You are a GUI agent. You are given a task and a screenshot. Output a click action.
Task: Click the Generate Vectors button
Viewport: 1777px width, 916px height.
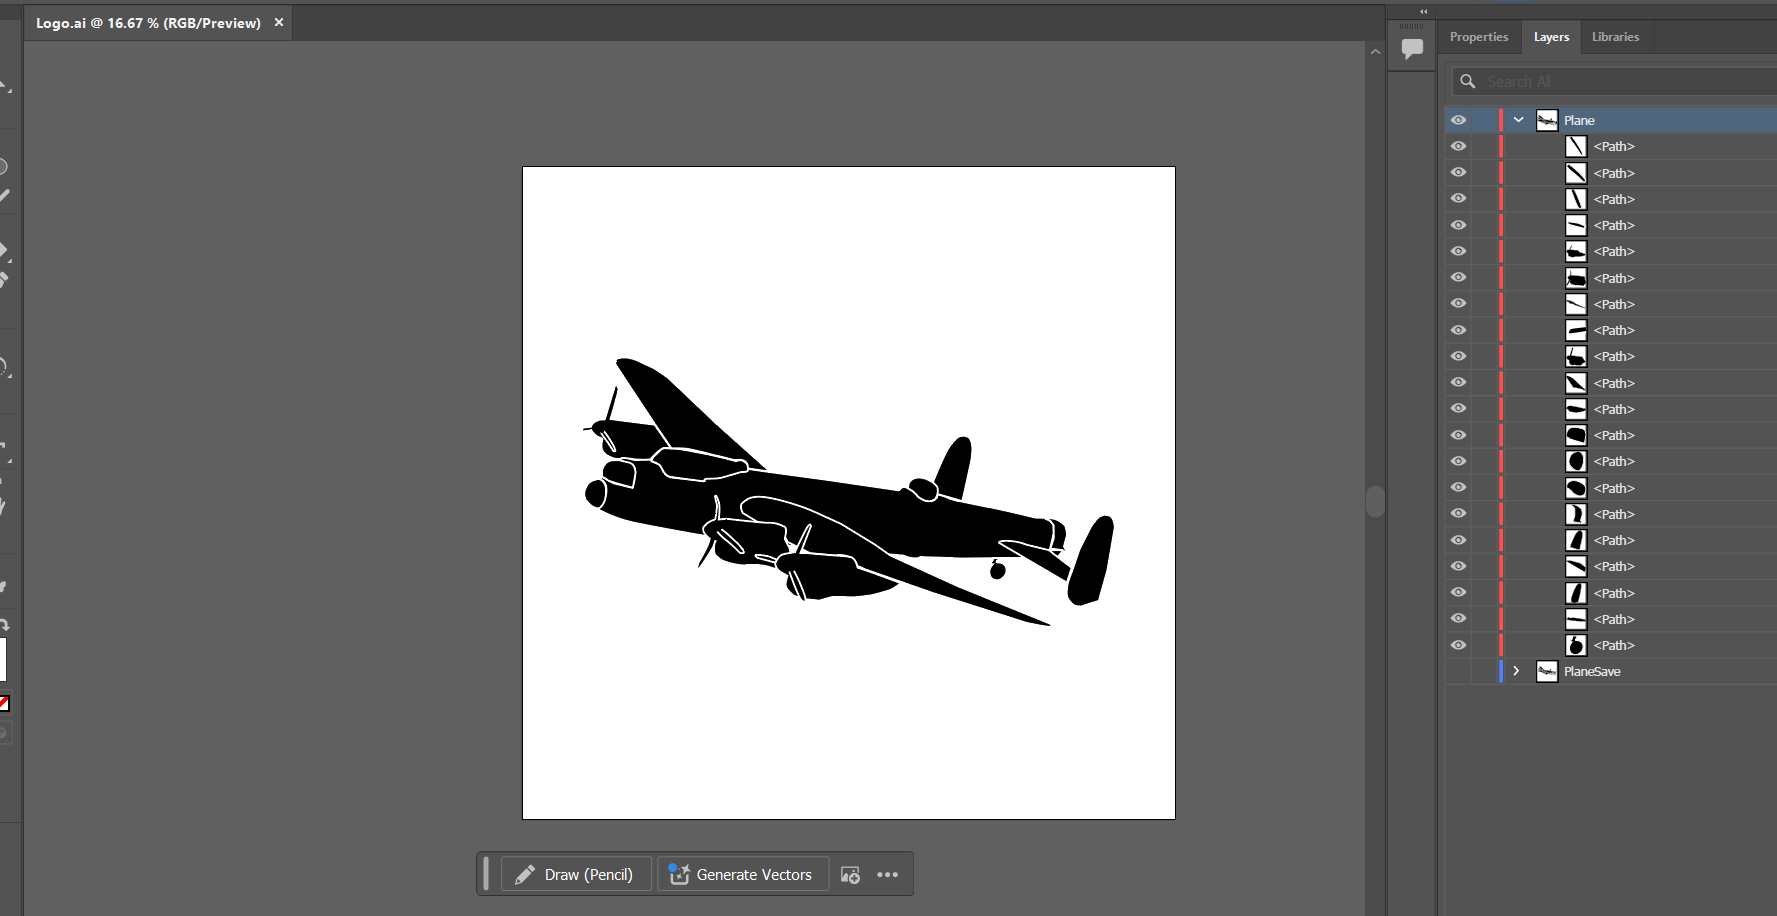pyautogui.click(x=741, y=875)
